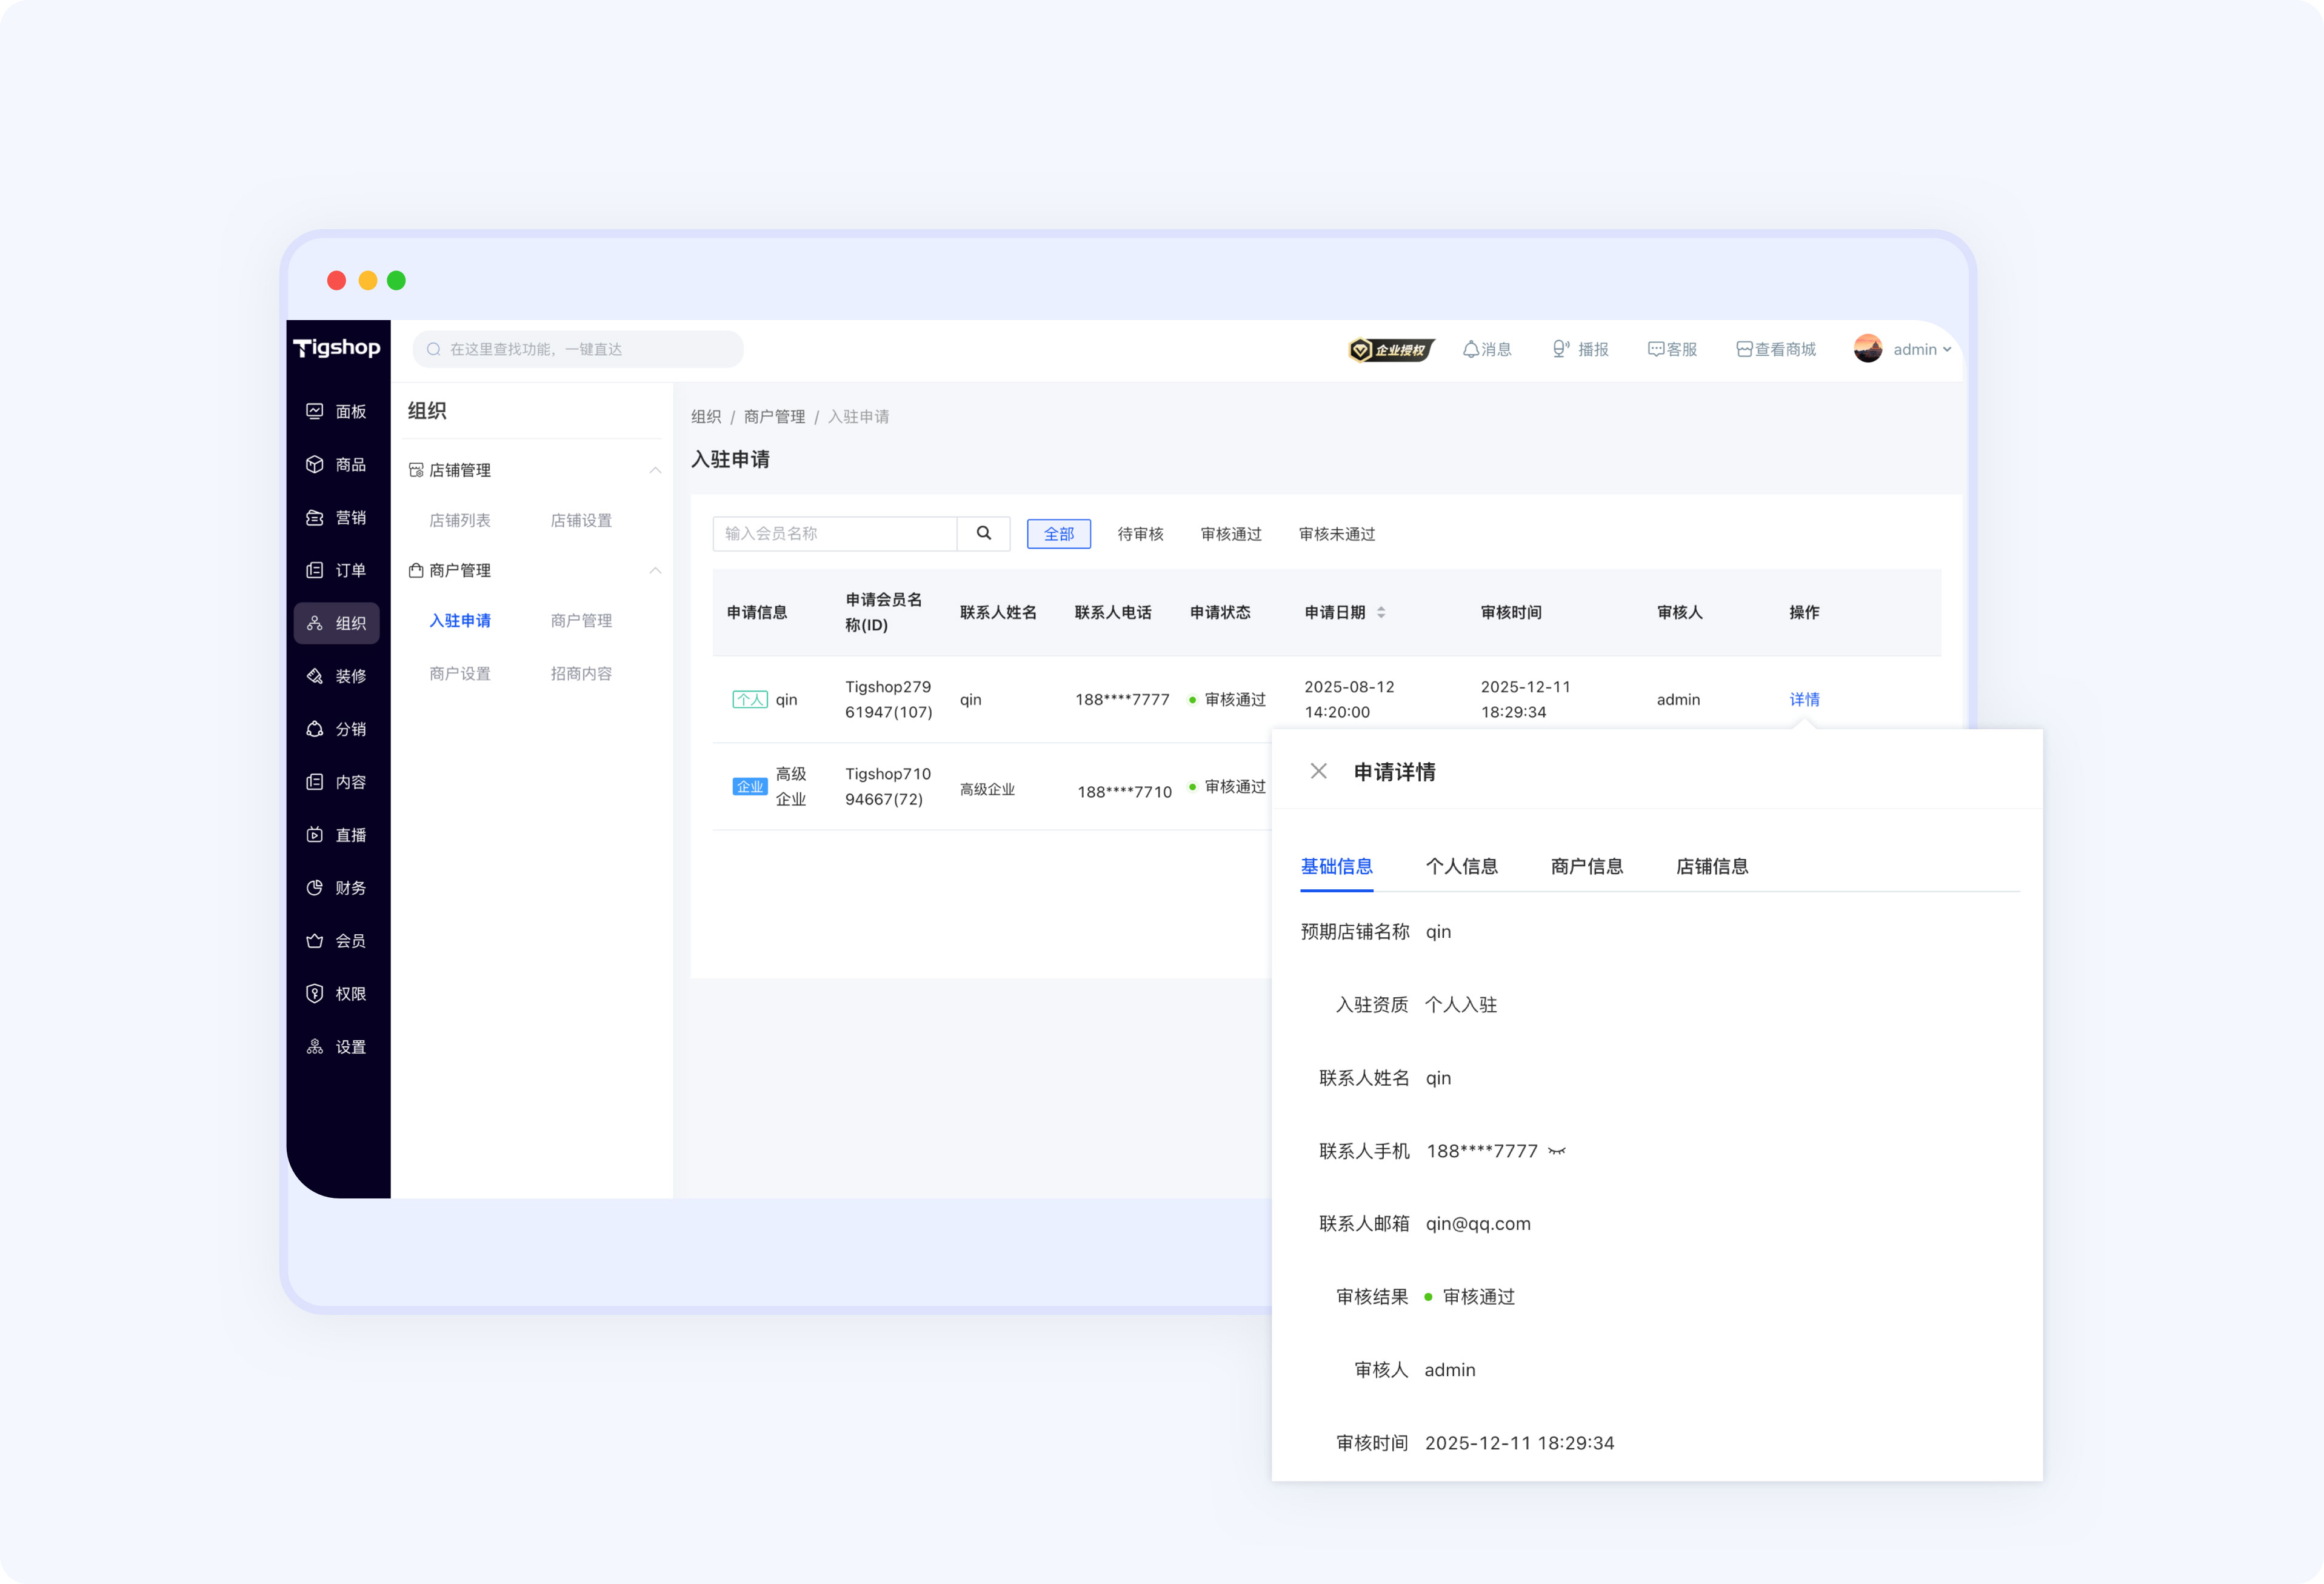
Task: Open the 会员 members sidebar item
Action: click(x=336, y=941)
